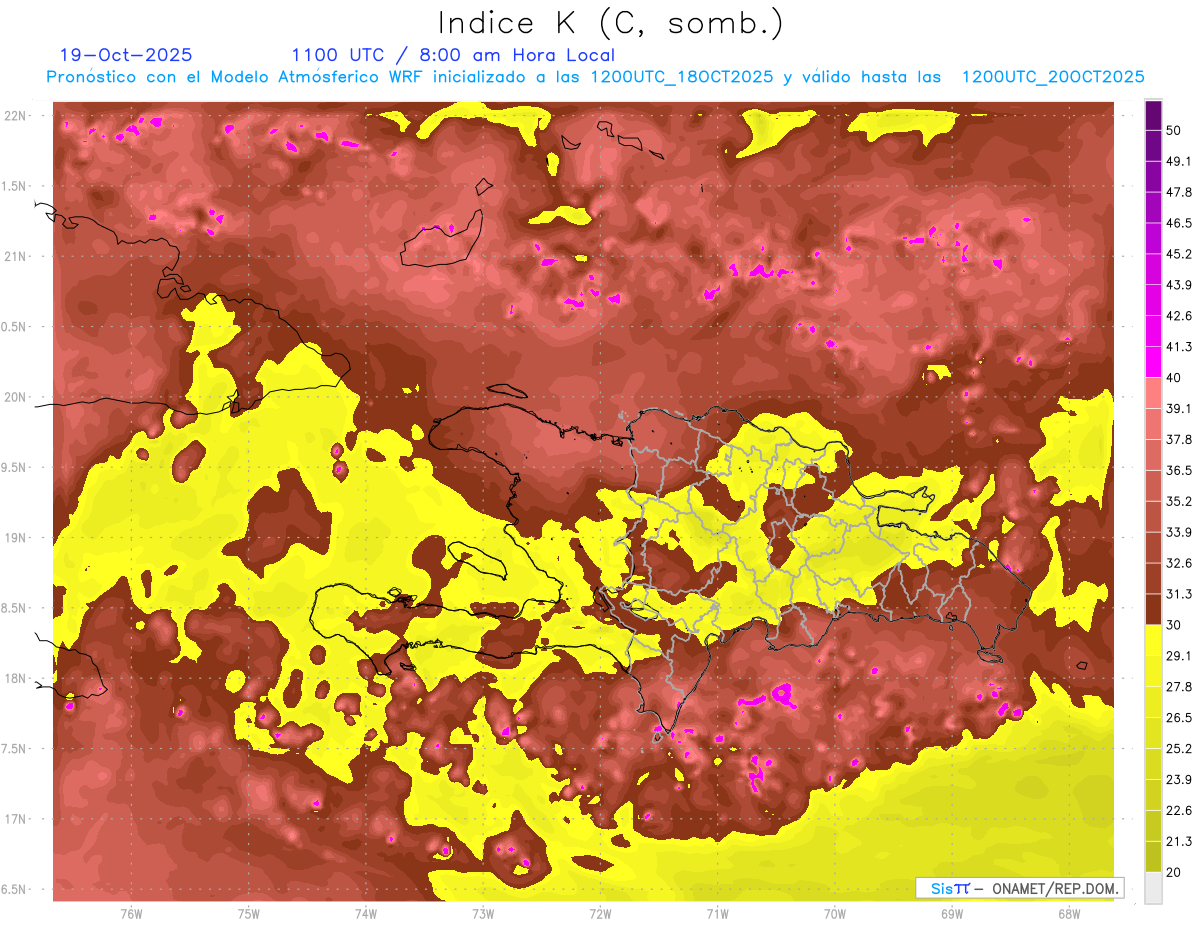Click the '71W' longitude axis label

tap(717, 914)
